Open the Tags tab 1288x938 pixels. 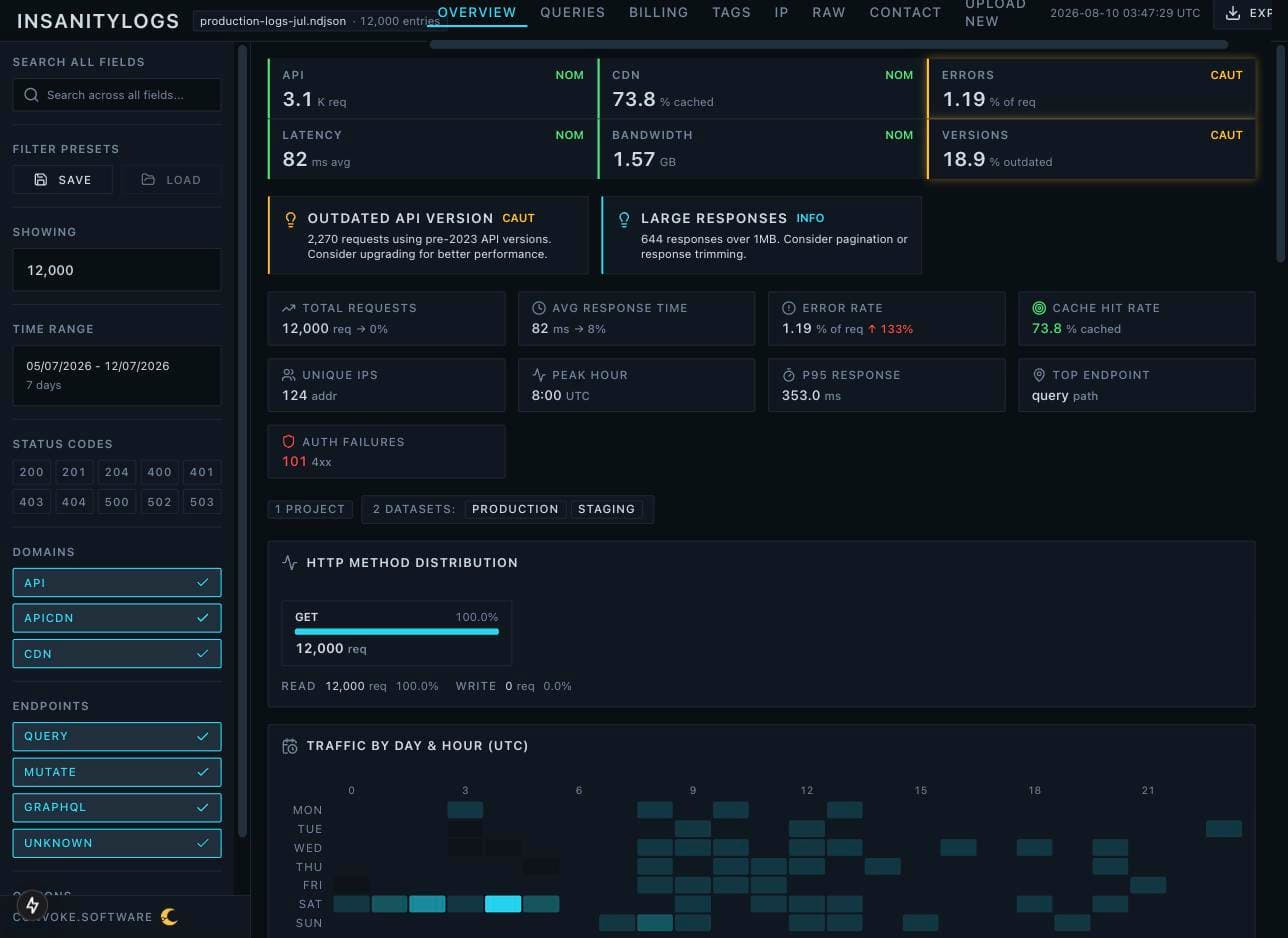point(731,13)
